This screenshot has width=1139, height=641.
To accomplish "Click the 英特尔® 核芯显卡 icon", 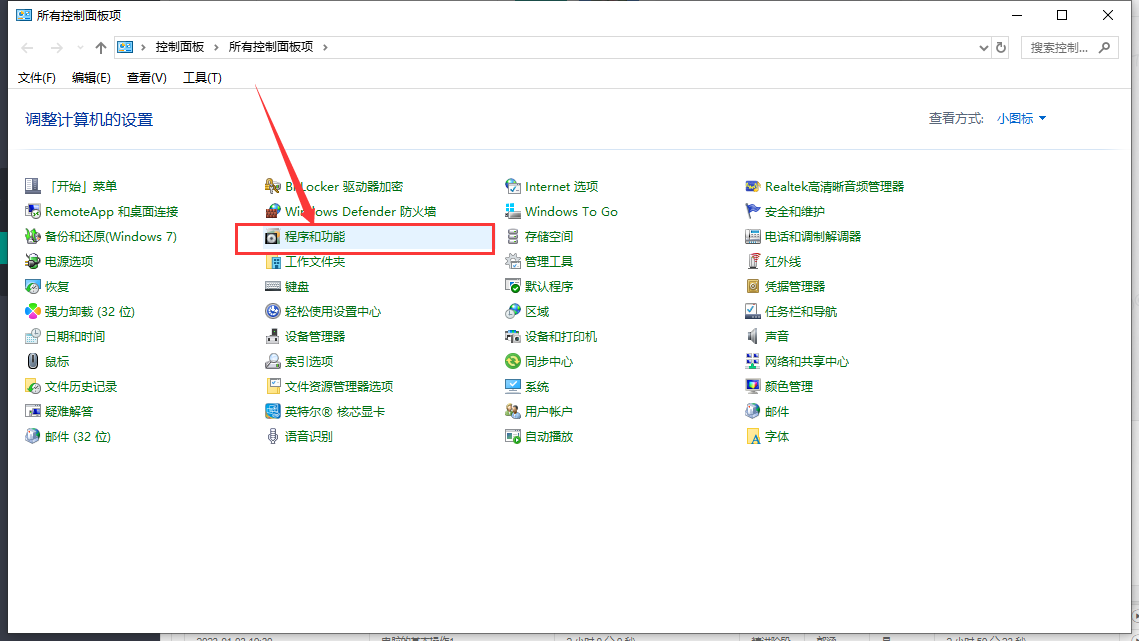I will click(x=272, y=411).
